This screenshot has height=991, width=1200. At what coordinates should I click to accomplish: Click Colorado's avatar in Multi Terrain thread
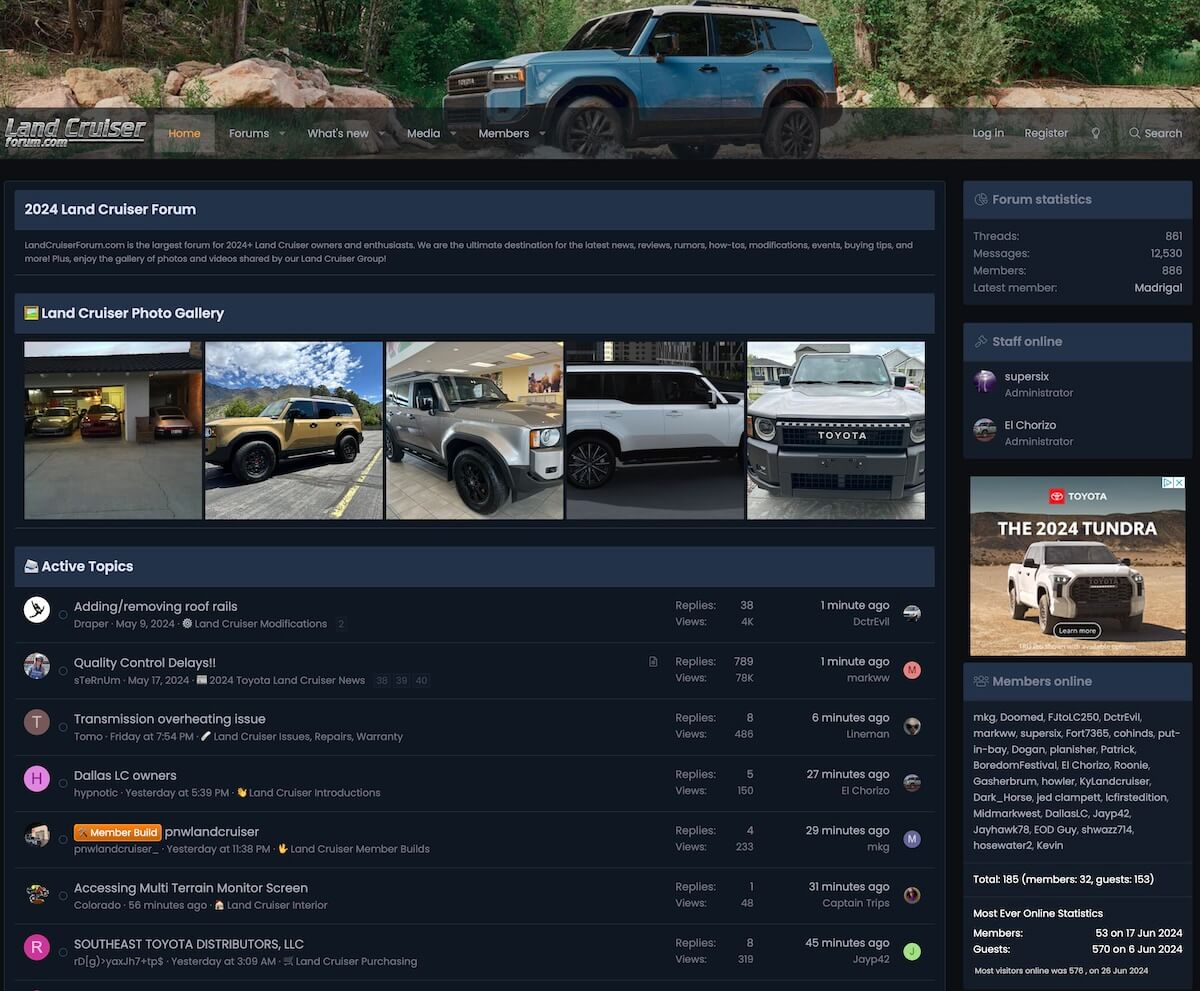(x=37, y=891)
